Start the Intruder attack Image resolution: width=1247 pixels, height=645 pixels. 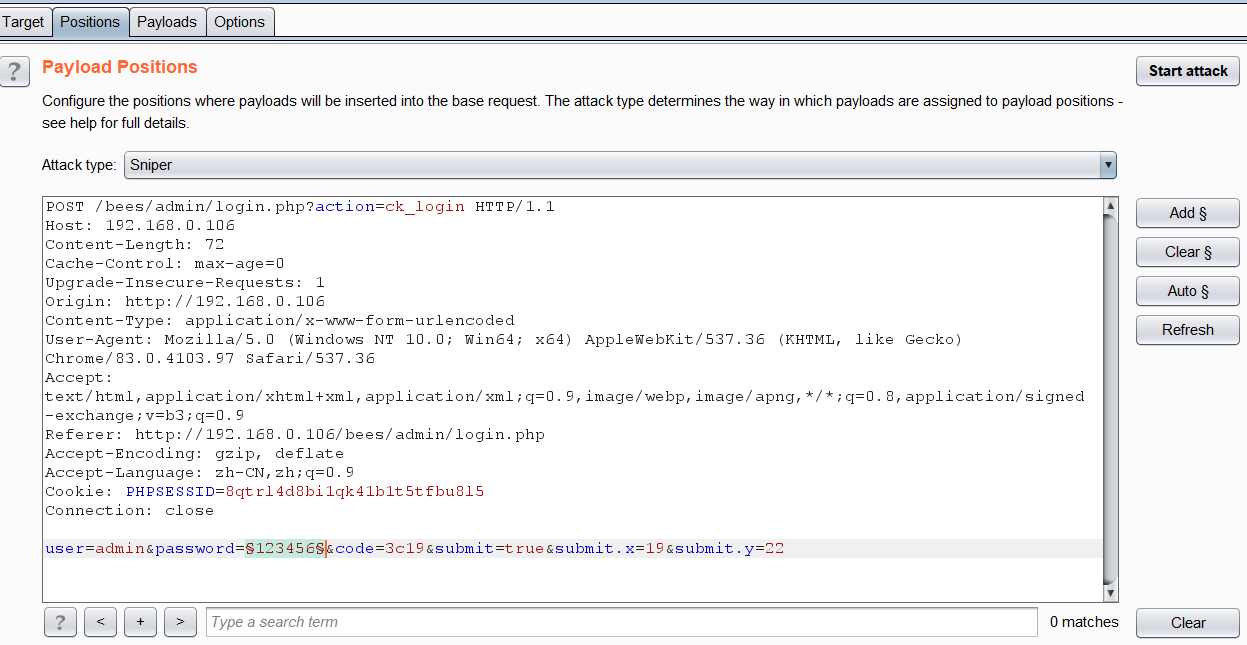1188,71
